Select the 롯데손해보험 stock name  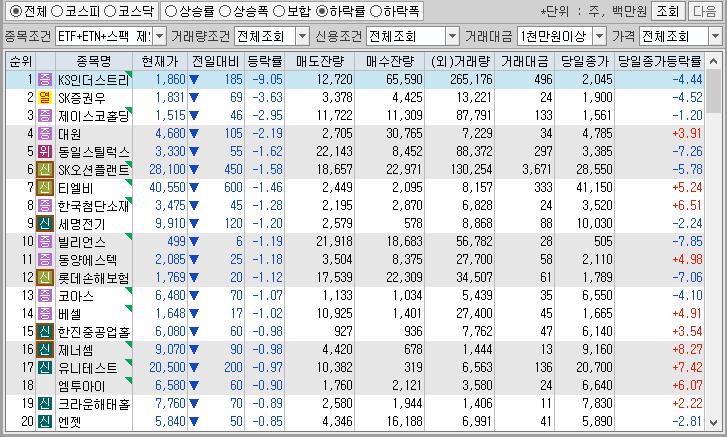(x=94, y=278)
